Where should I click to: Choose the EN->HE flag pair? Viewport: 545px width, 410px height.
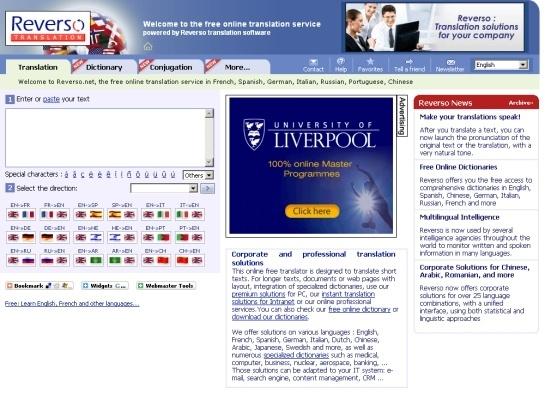[88, 237]
